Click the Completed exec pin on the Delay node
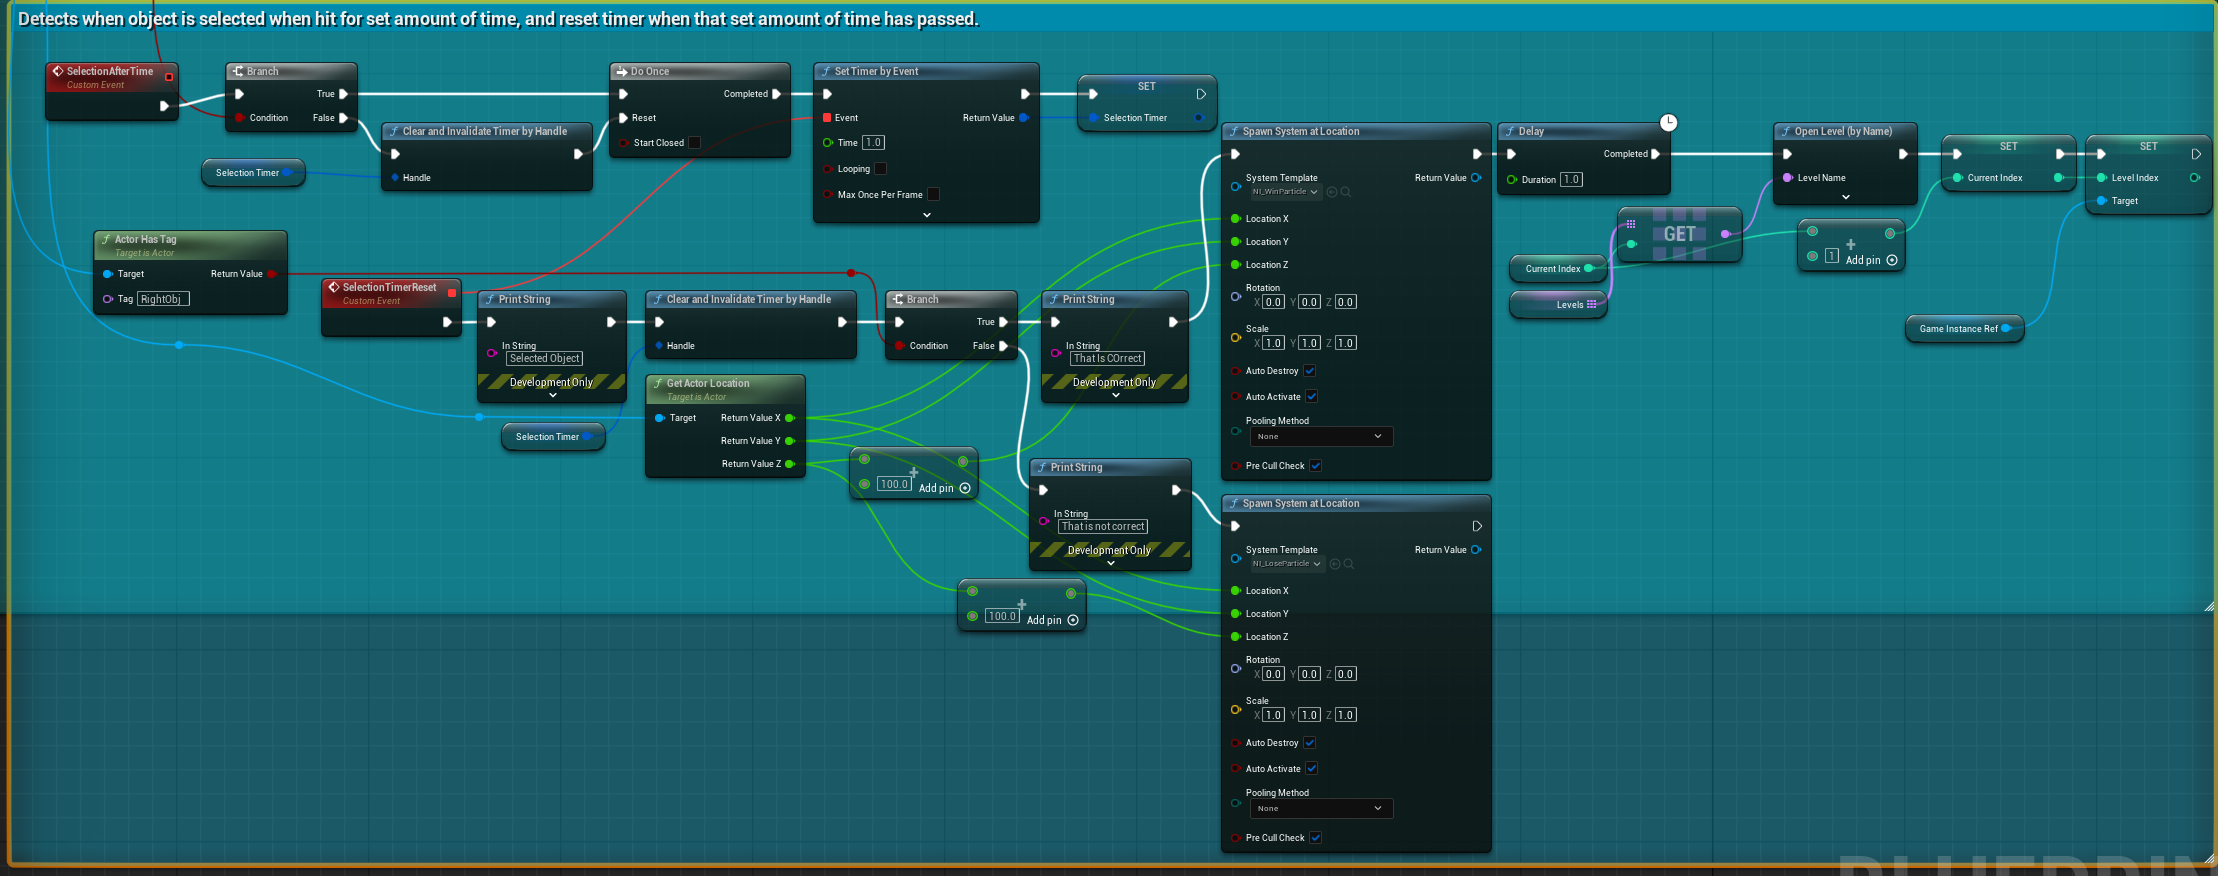This screenshot has width=2218, height=876. [x=1655, y=154]
